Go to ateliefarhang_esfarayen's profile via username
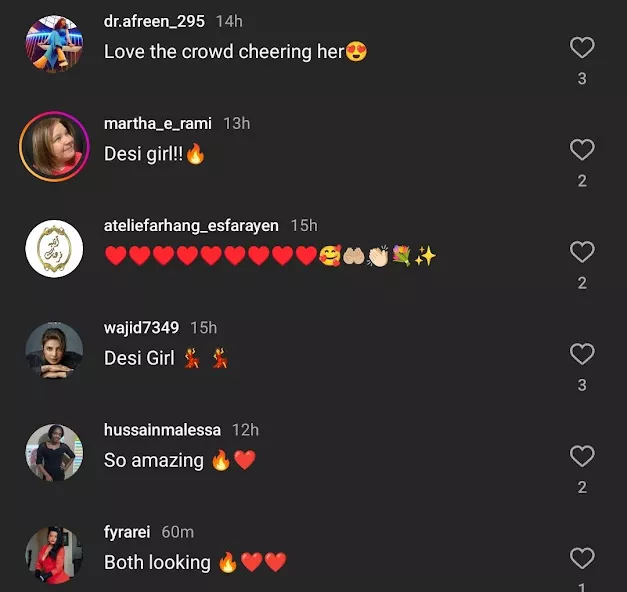The width and height of the screenshot is (627, 592). 191,225
